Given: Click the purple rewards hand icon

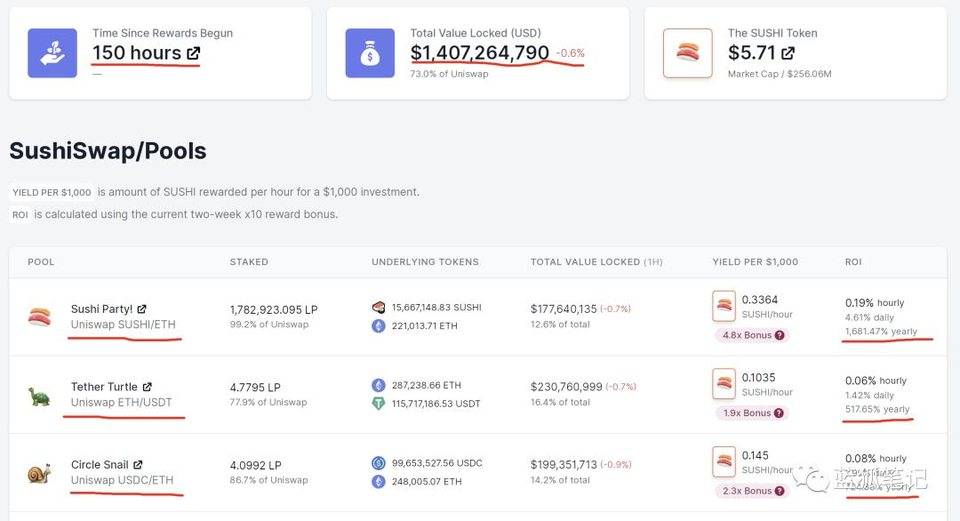Looking at the screenshot, I should (x=52, y=53).
